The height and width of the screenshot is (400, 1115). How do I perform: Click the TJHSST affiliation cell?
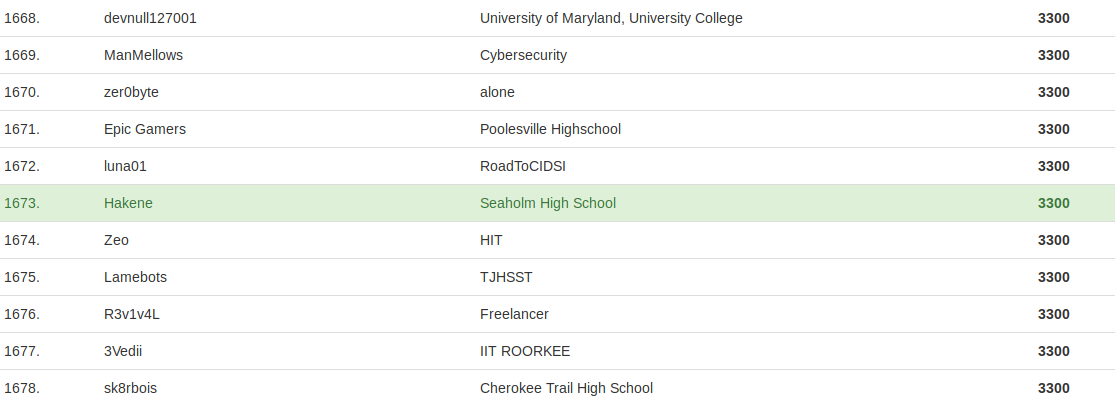point(506,277)
